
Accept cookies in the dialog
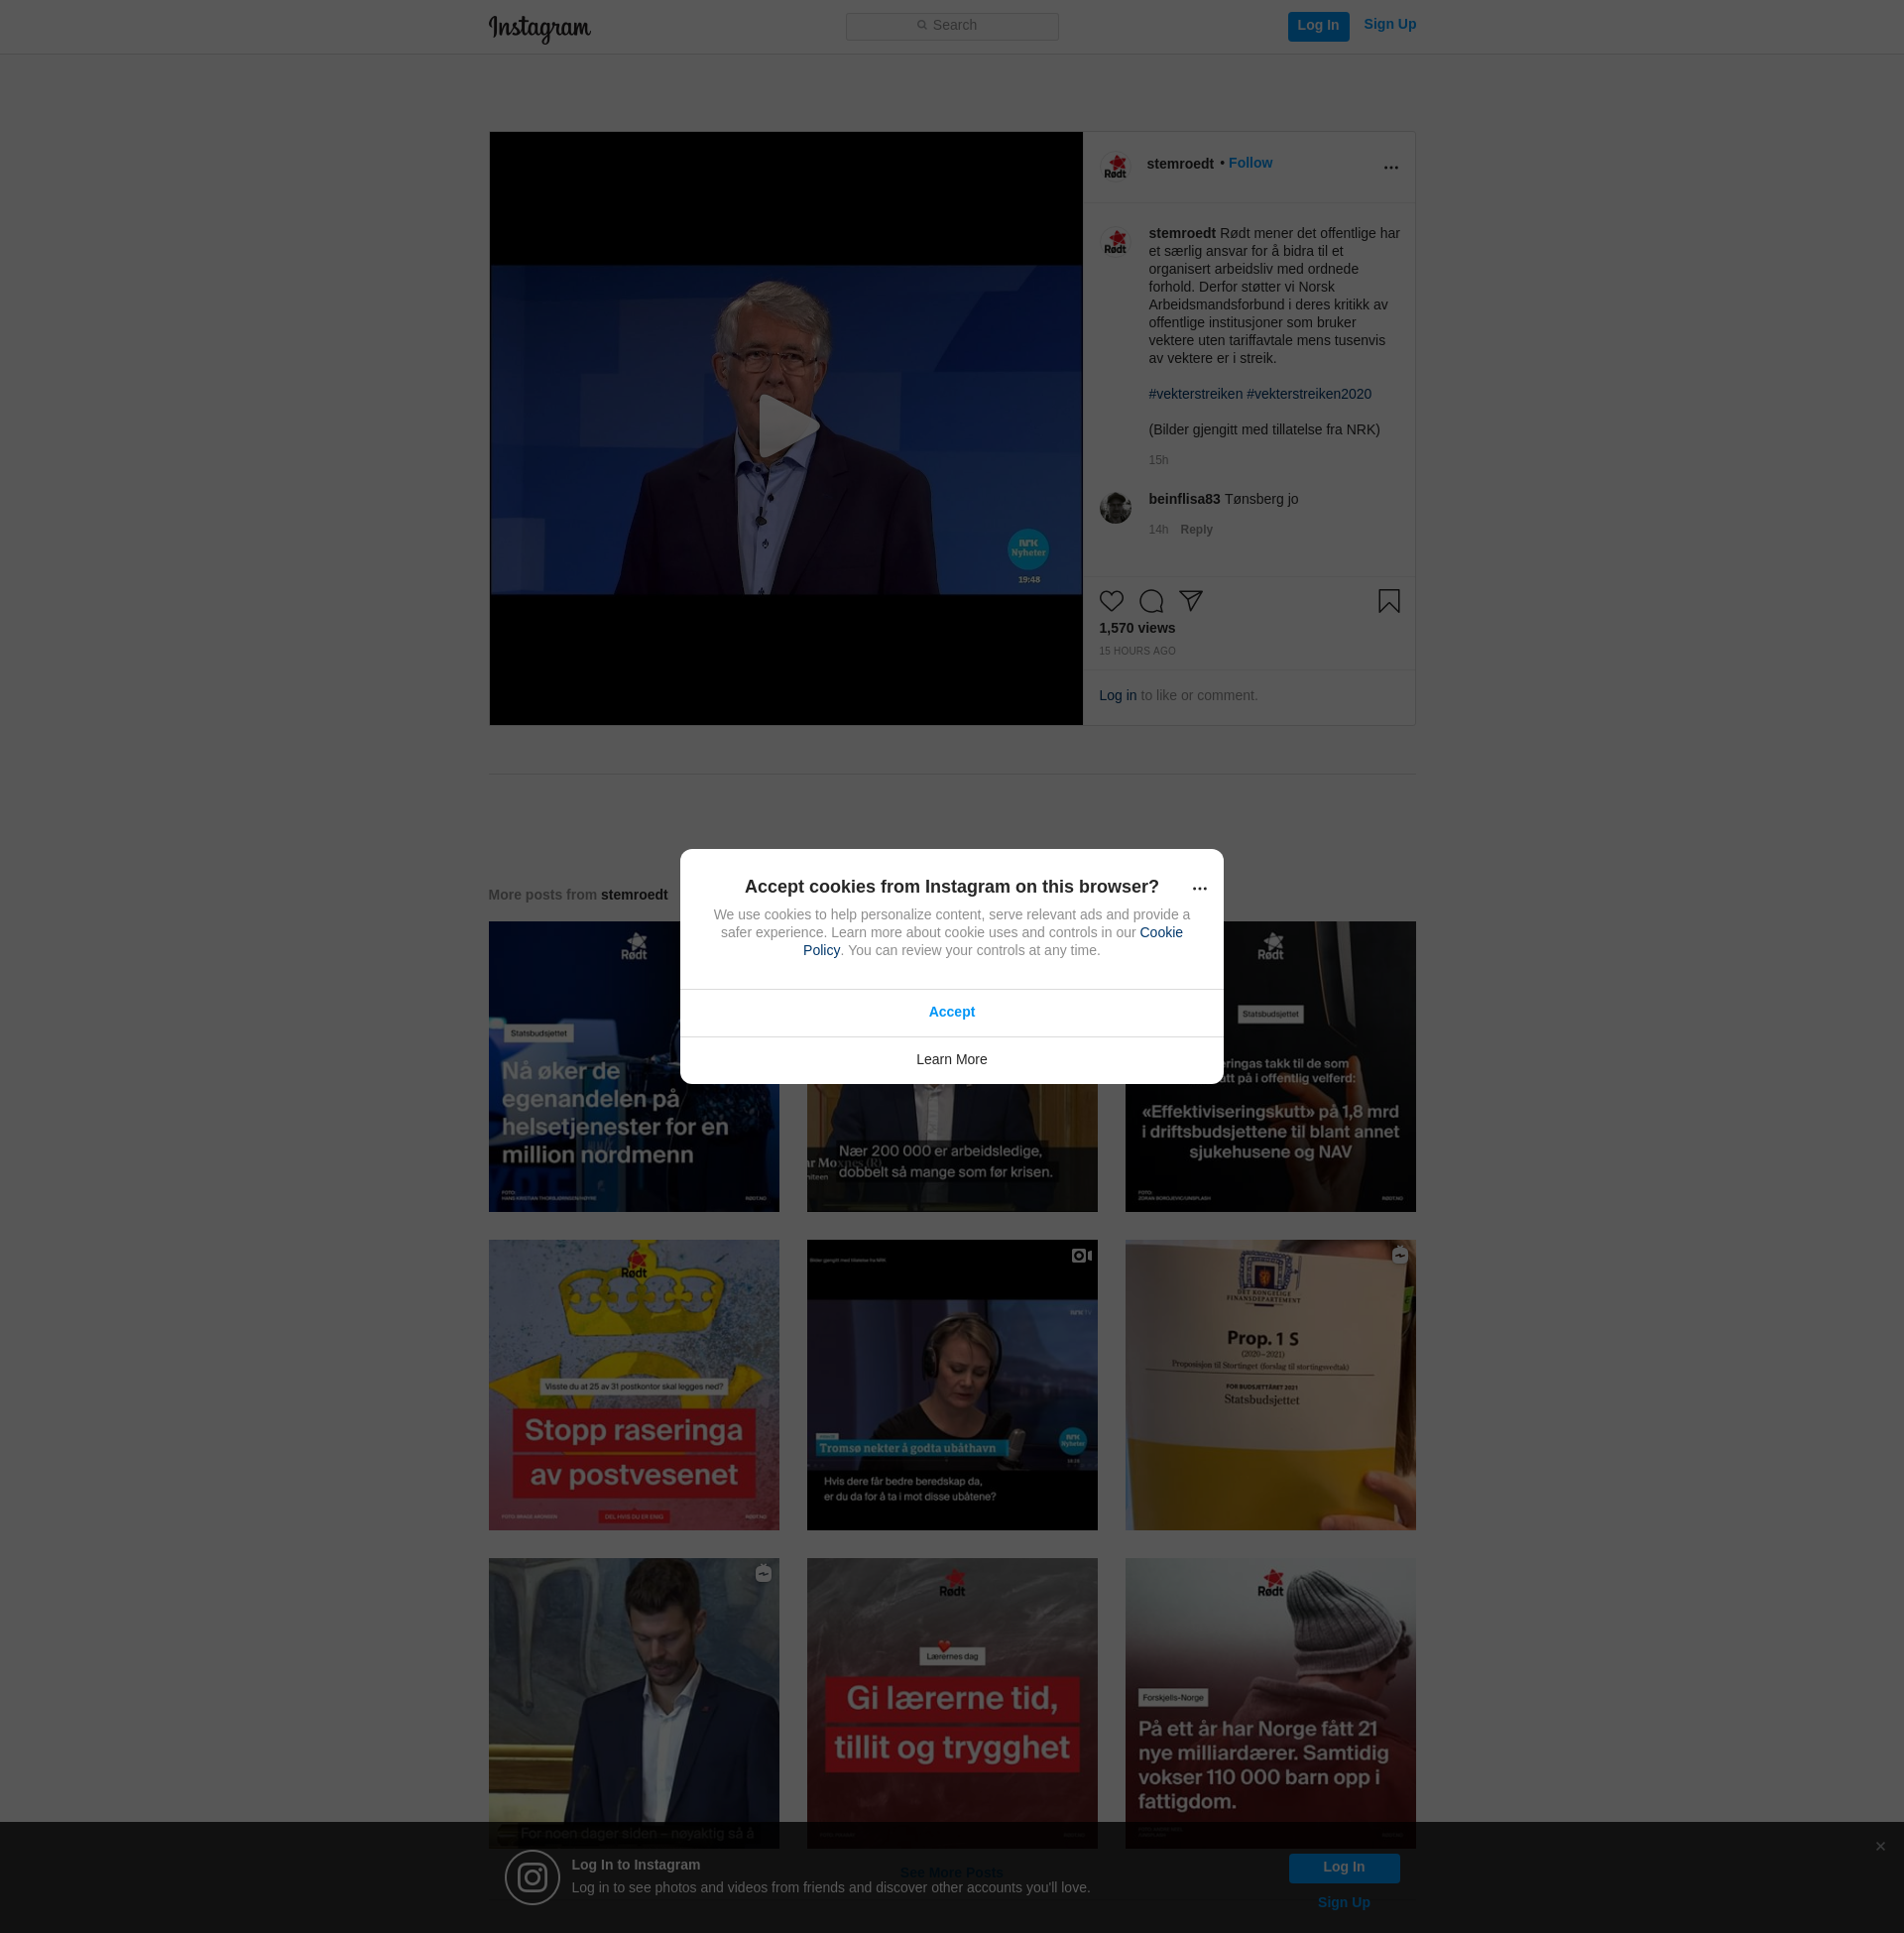[951, 1012]
